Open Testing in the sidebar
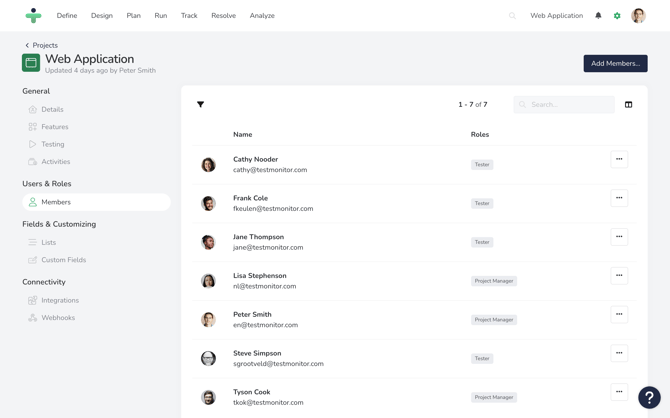This screenshot has height=418, width=670. pyautogui.click(x=53, y=144)
